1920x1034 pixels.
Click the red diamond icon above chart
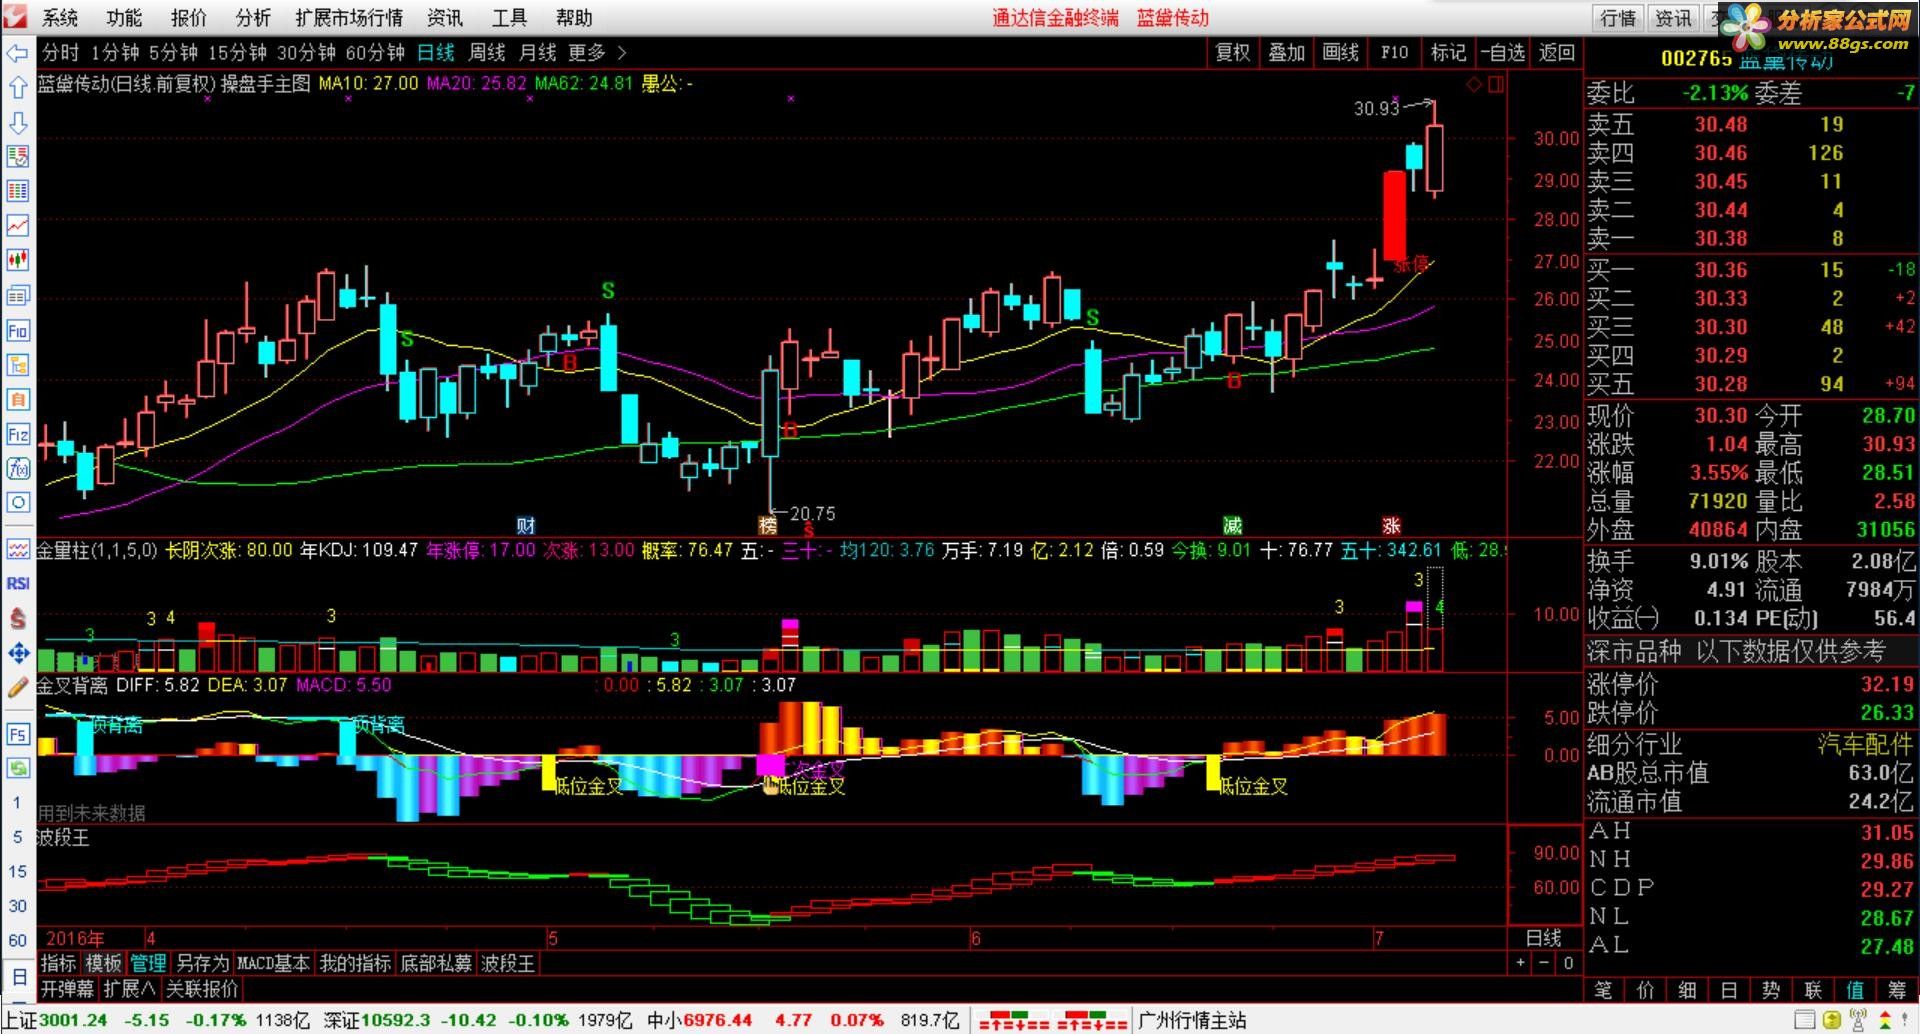(1474, 85)
